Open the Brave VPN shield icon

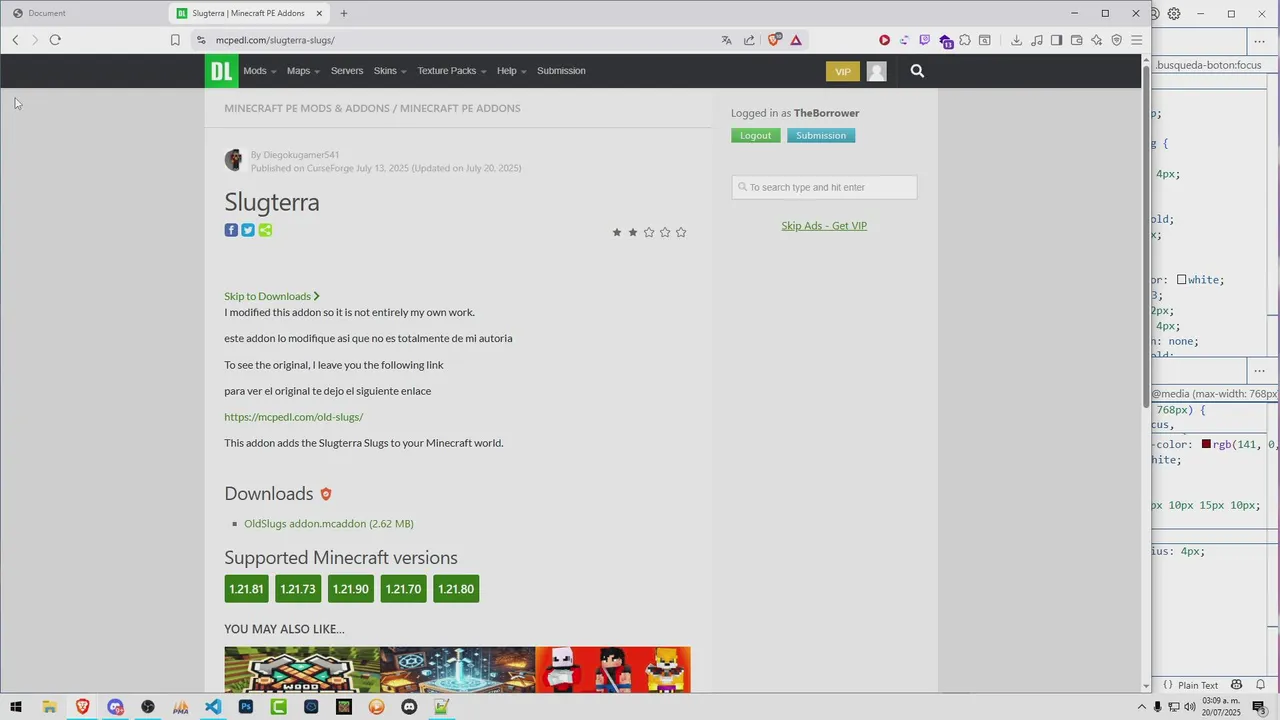pos(1116,40)
